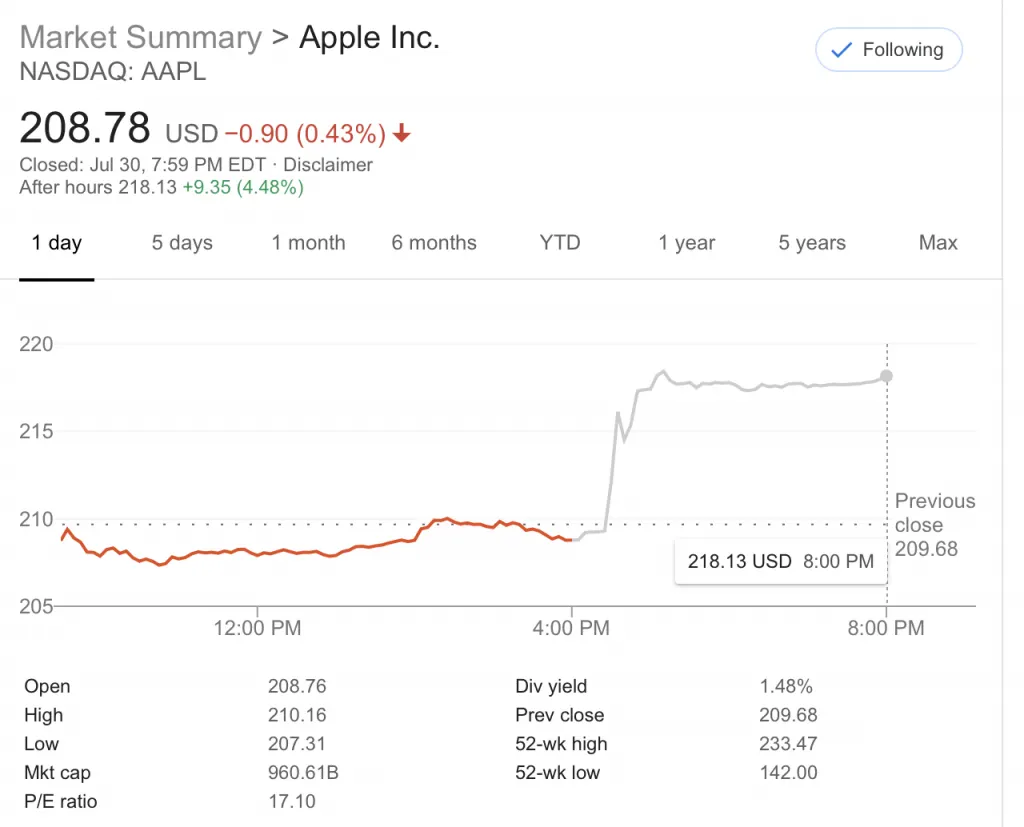
Task: Show the 6 months chart view
Action: click(x=434, y=243)
